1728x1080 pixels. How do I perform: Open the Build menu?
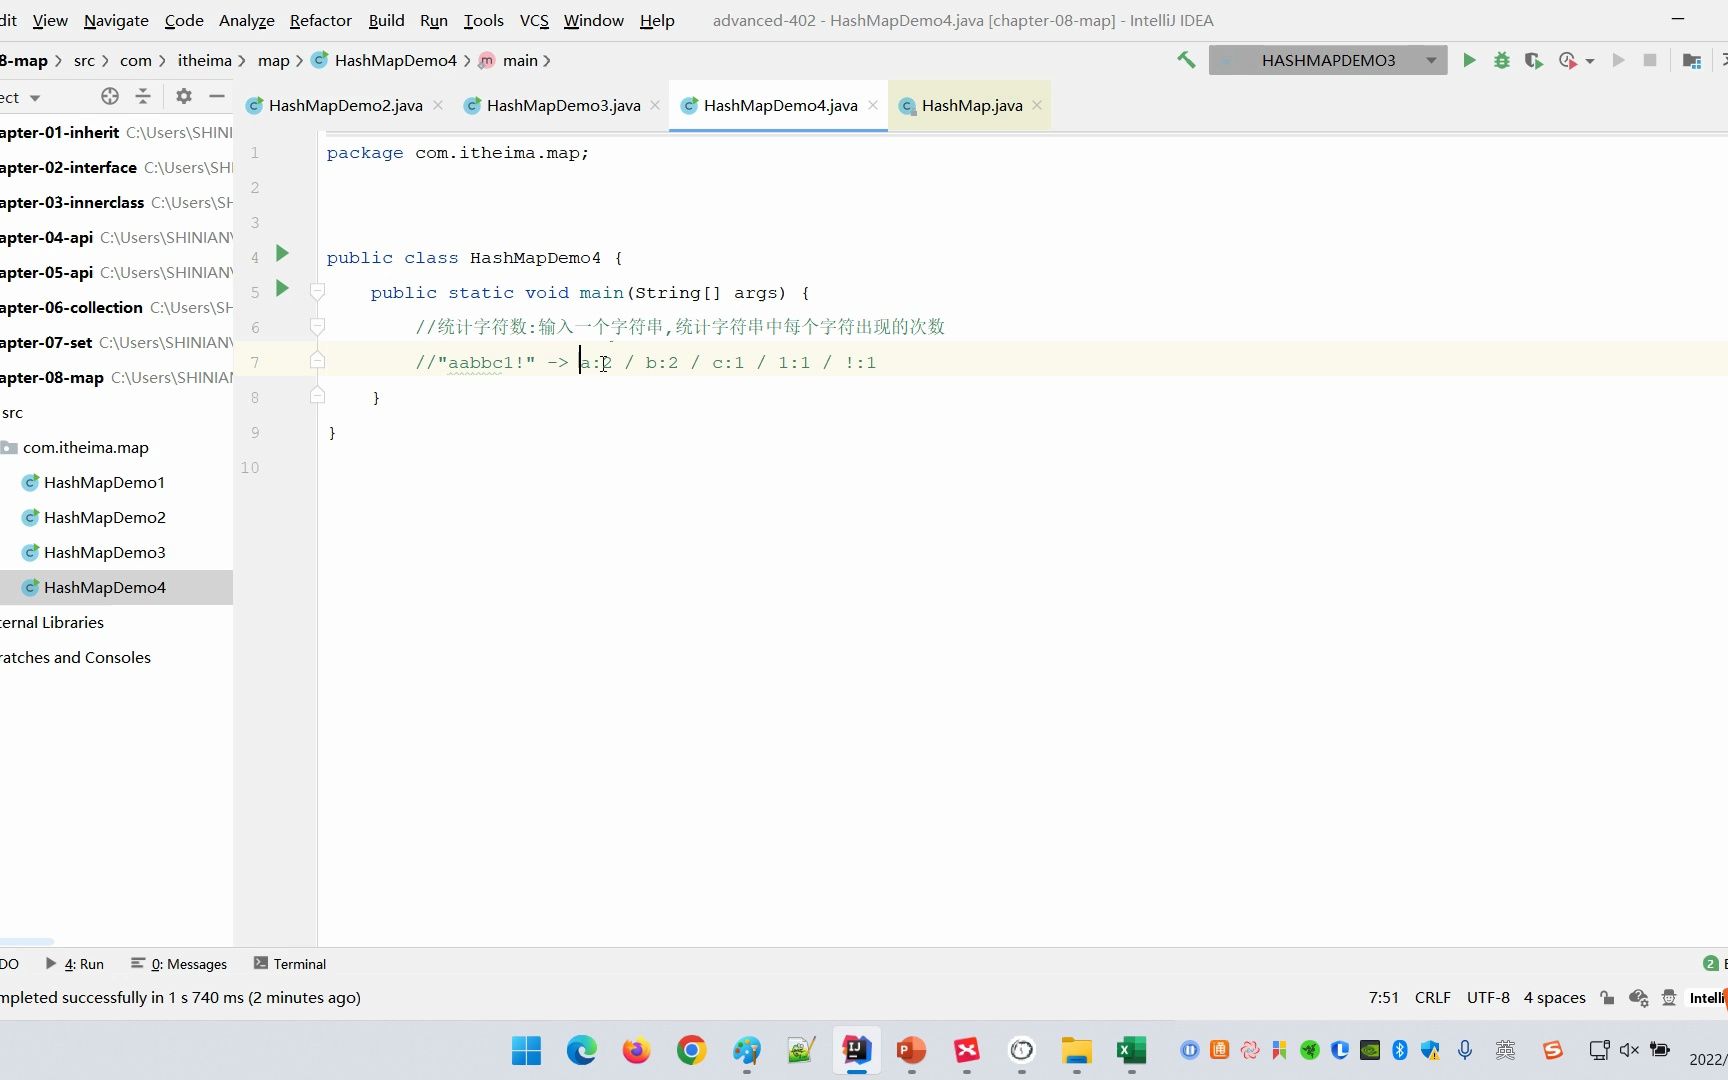(x=386, y=20)
